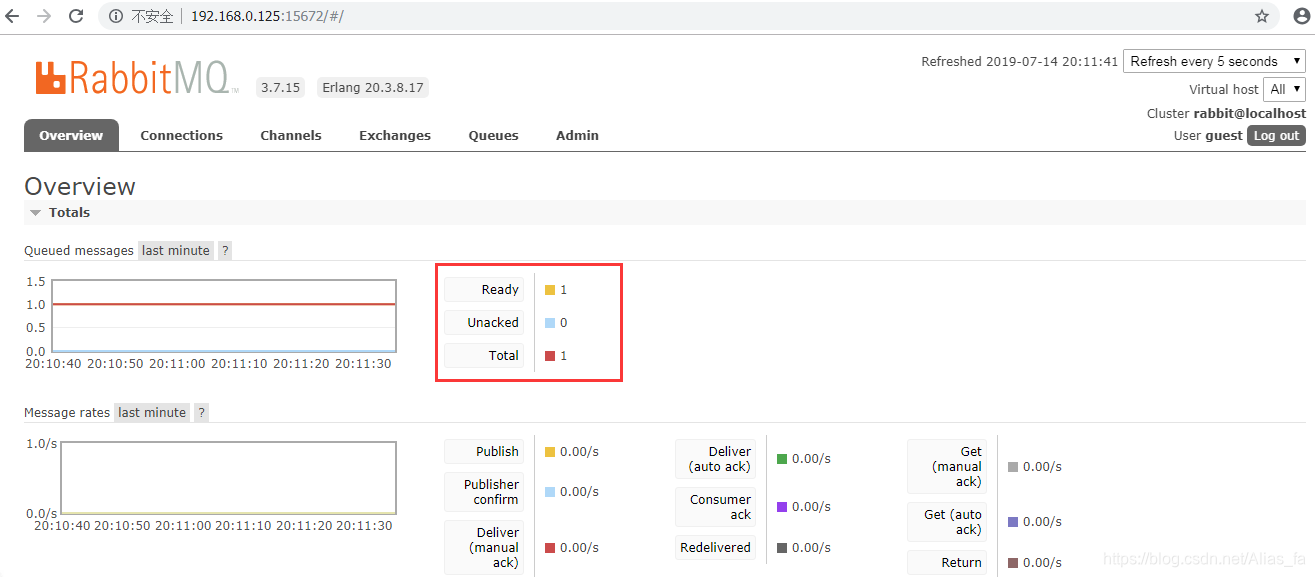Click the brown Return rate swatch
The image size is (1315, 577).
(x=1013, y=563)
